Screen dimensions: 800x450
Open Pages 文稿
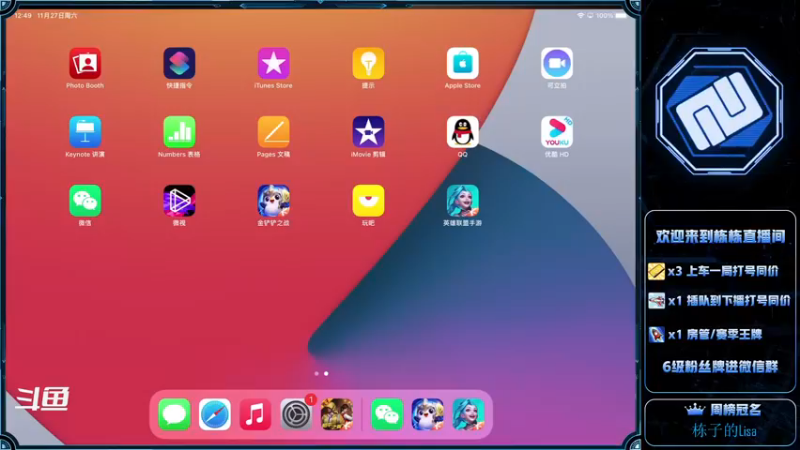[x=273, y=132]
